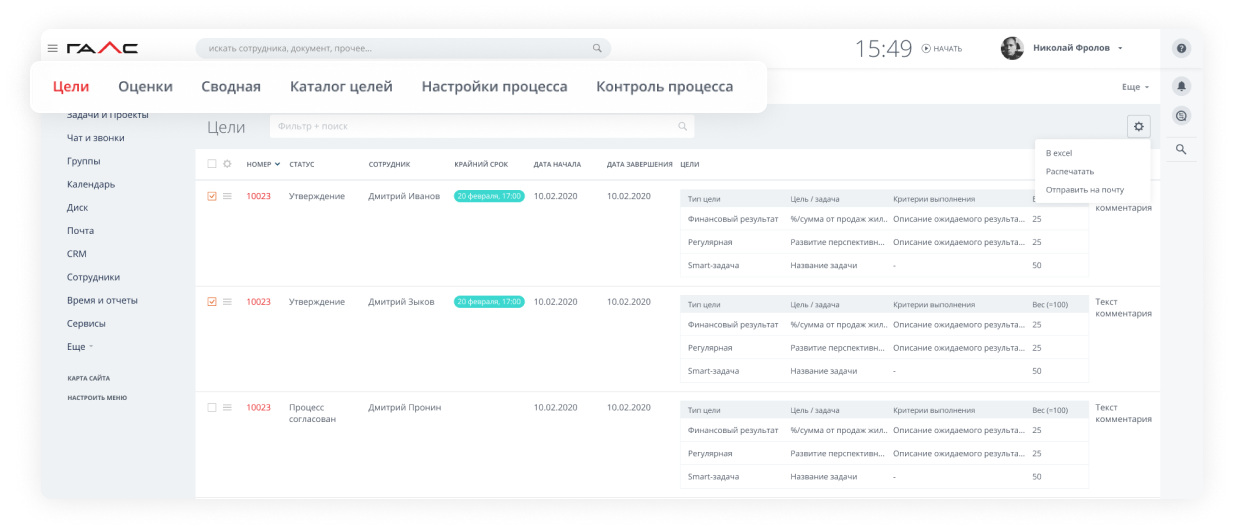Open CRM in the sidebar
The height and width of the screenshot is (530, 1233).
click(77, 254)
